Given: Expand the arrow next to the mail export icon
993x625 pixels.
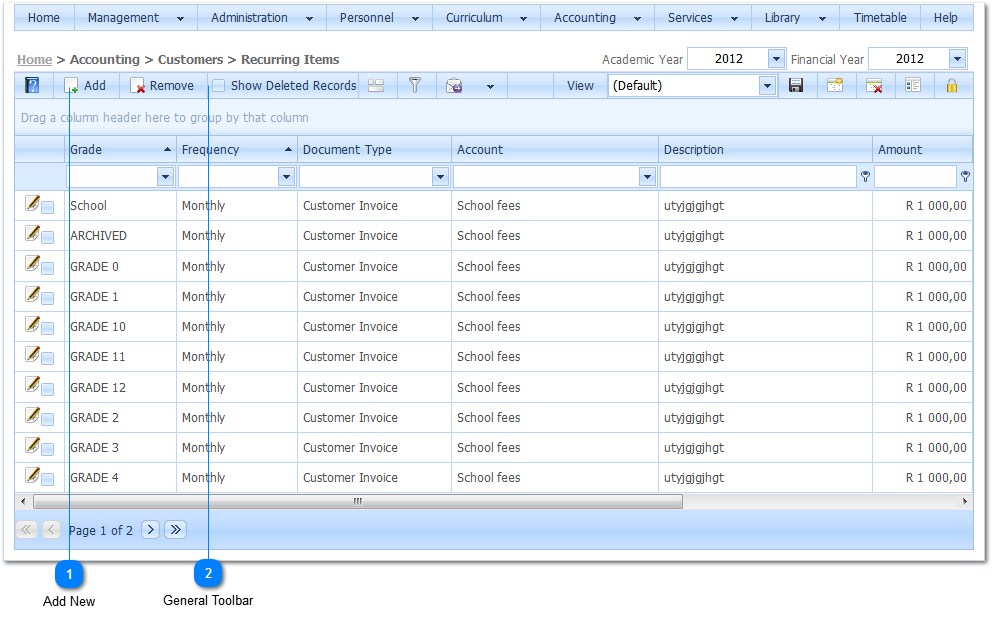Looking at the screenshot, I should click(x=490, y=86).
